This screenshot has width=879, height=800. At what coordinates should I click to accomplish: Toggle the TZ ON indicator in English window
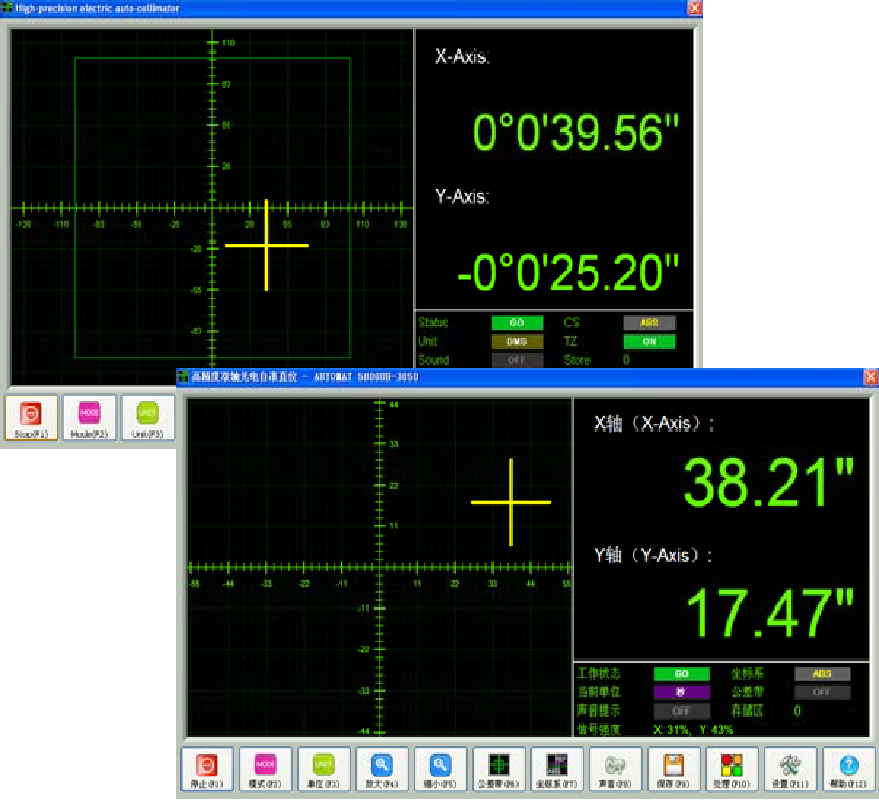tap(649, 342)
